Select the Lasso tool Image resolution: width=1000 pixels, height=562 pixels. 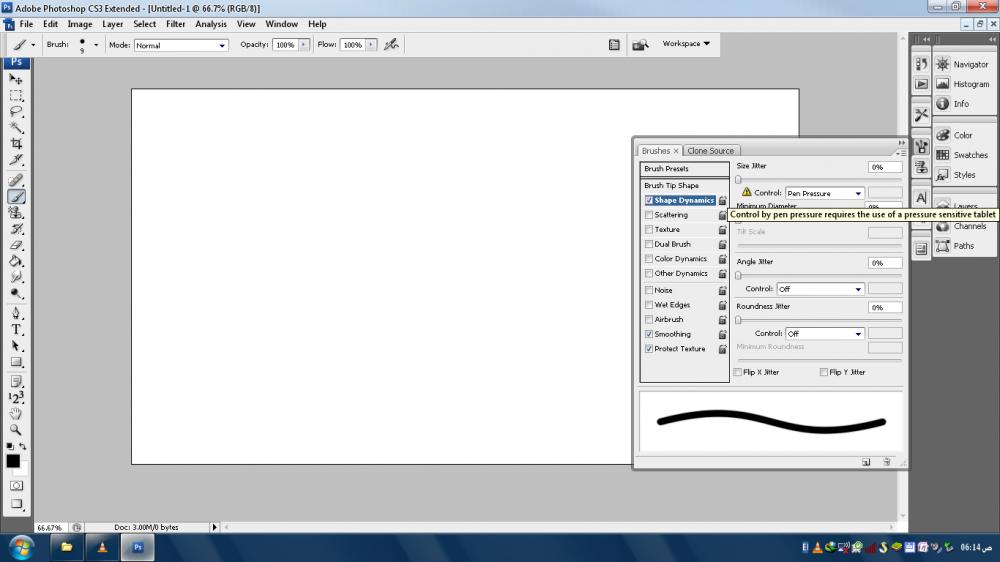16,111
